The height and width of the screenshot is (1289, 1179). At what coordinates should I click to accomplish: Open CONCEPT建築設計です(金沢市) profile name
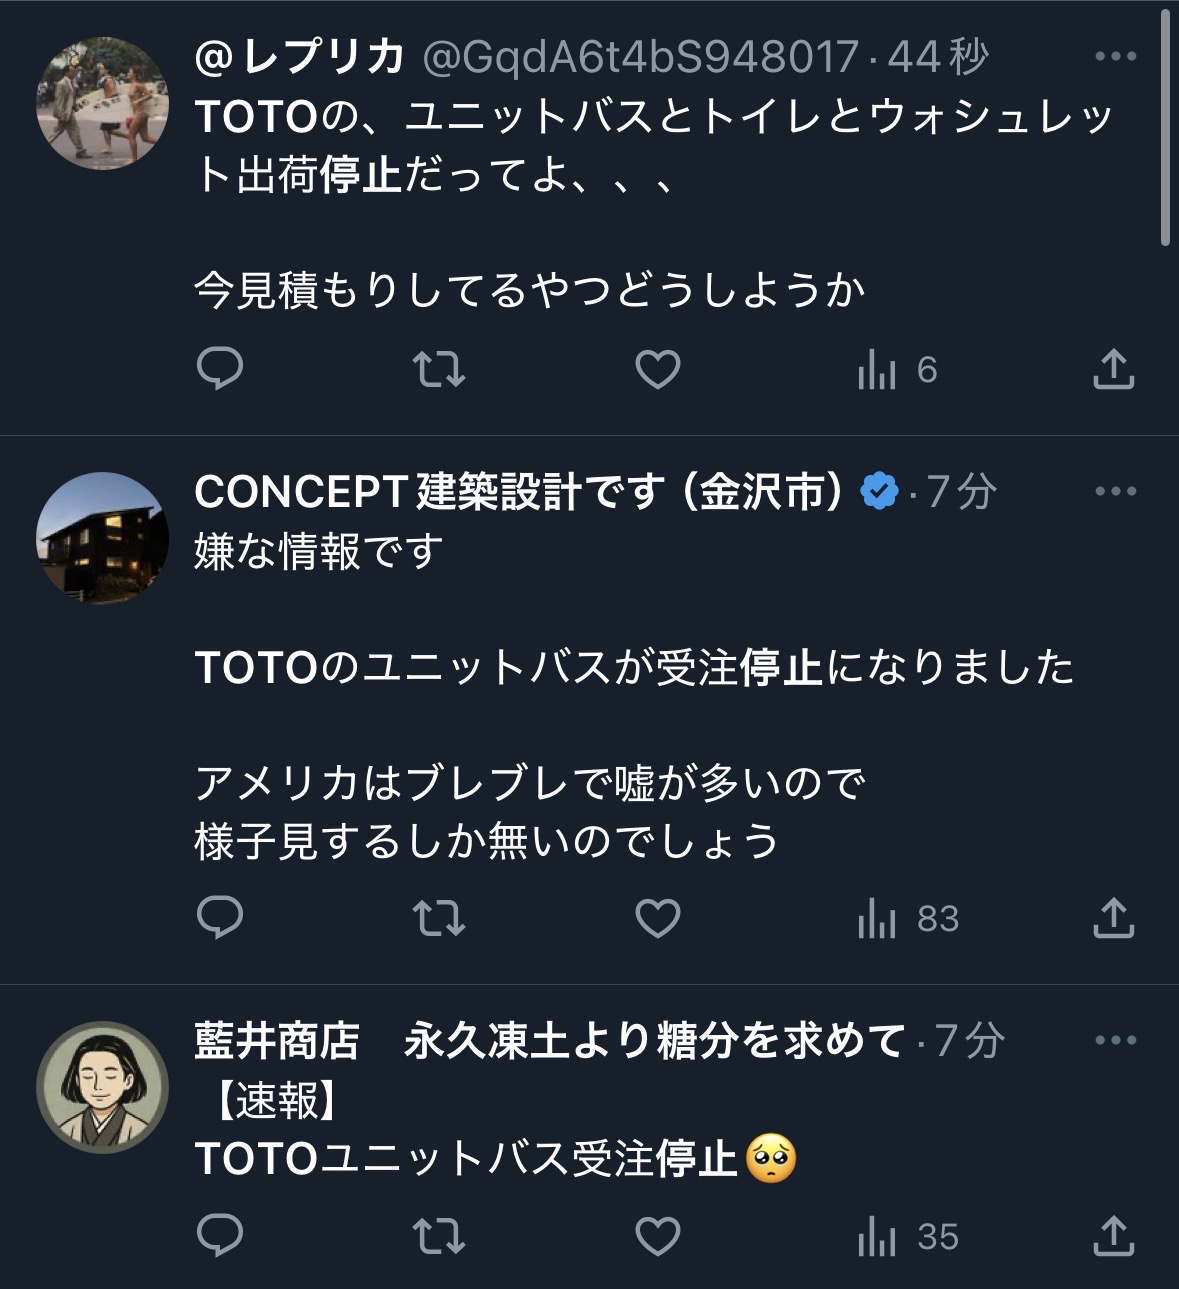click(x=519, y=491)
